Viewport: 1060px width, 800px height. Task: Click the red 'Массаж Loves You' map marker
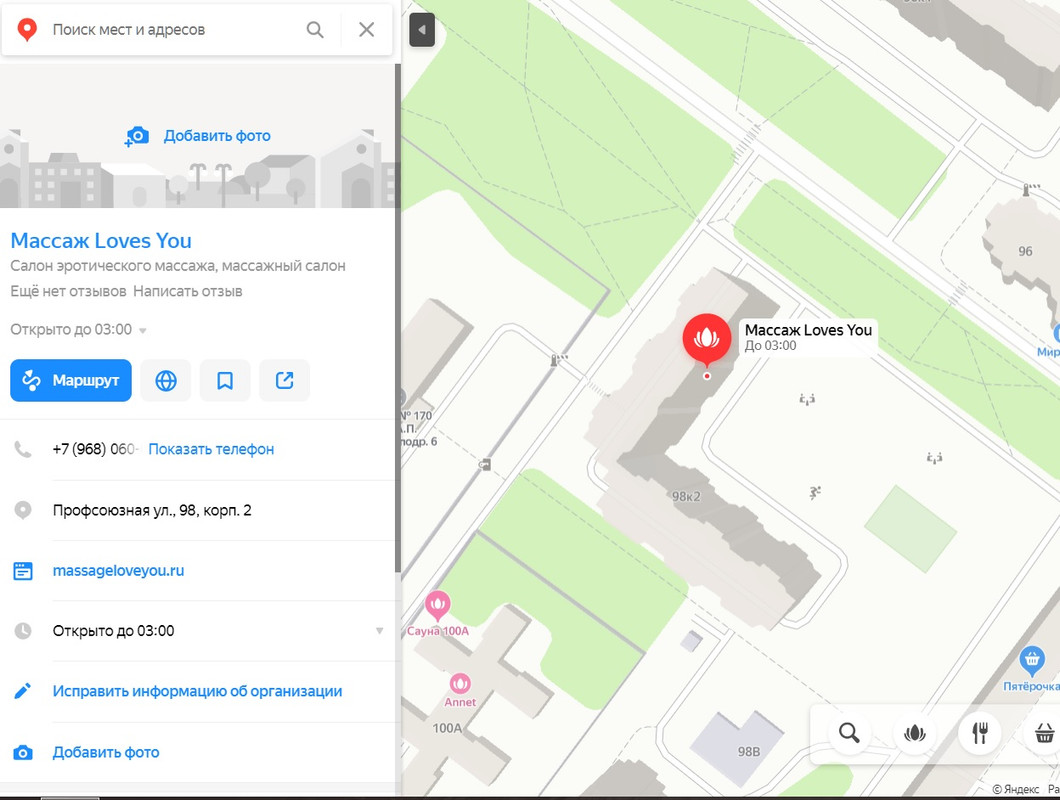tap(706, 339)
